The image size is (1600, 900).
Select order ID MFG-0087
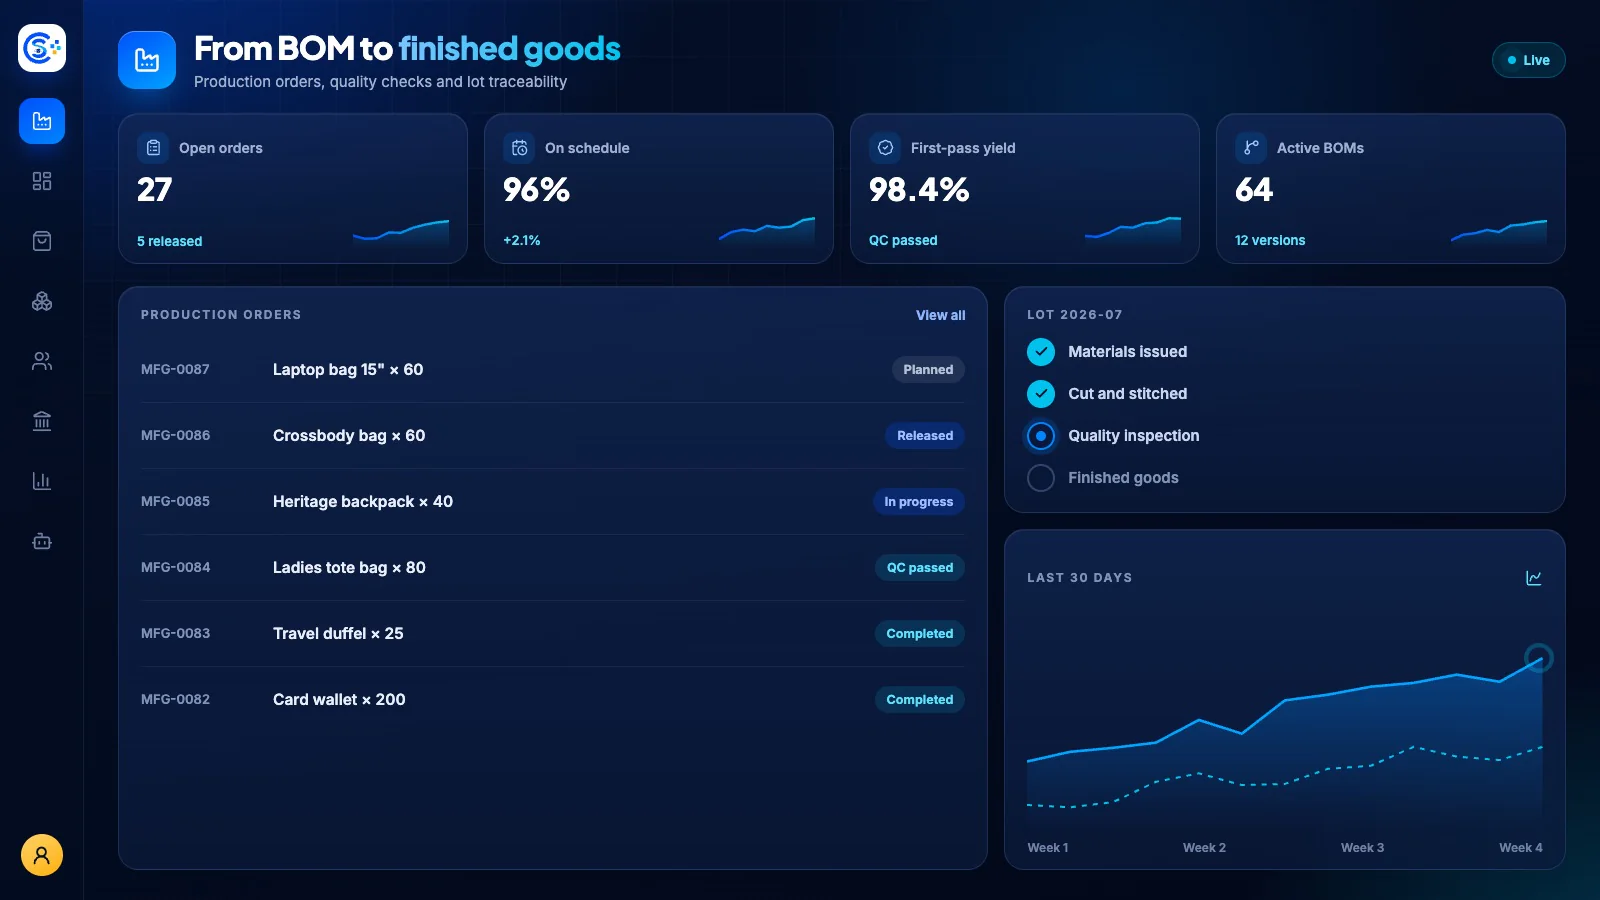[175, 369]
